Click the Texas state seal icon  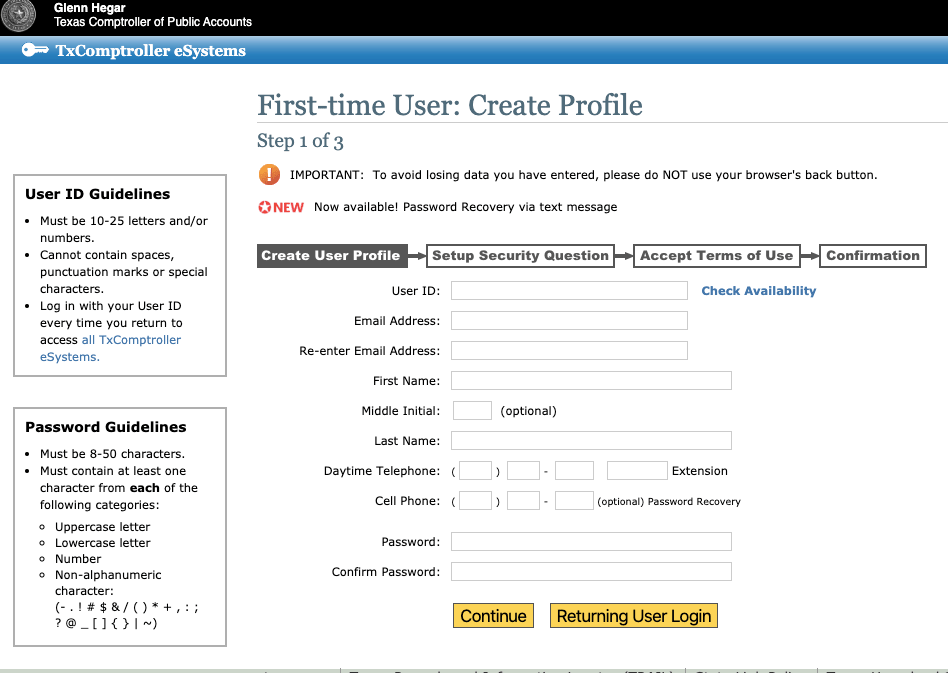point(18,15)
